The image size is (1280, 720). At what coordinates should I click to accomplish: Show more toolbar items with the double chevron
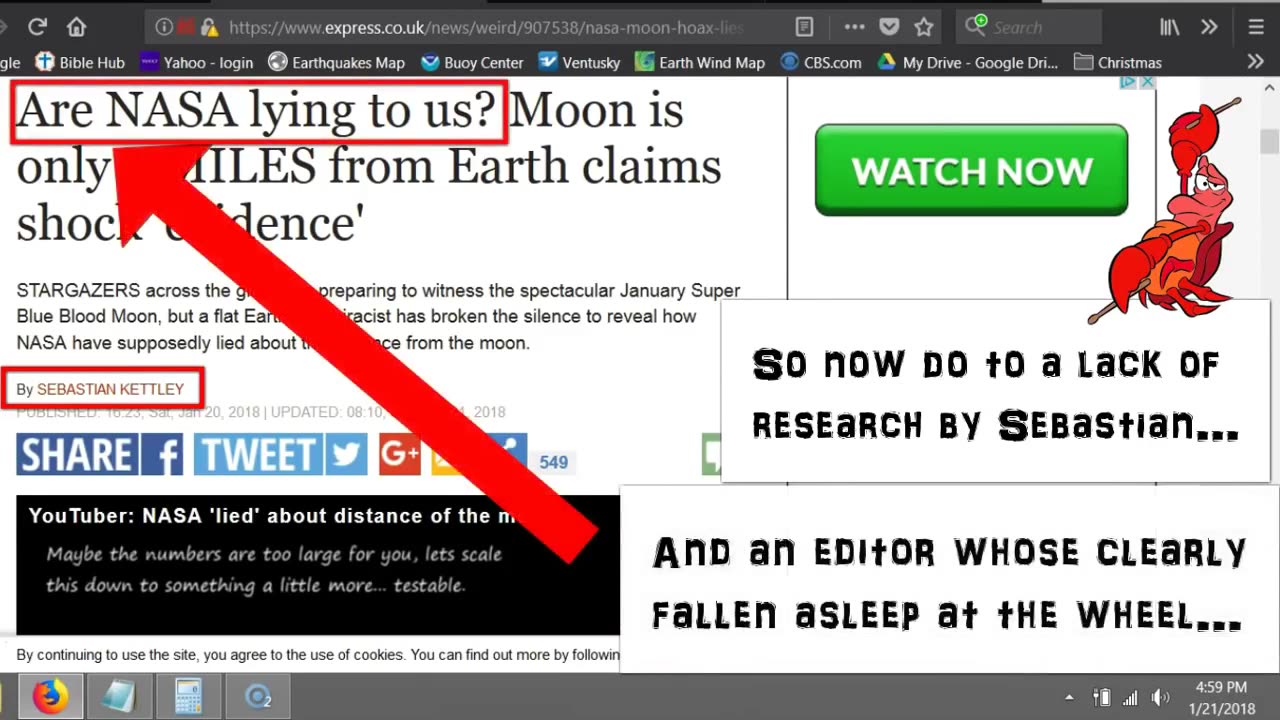pyautogui.click(x=1209, y=27)
